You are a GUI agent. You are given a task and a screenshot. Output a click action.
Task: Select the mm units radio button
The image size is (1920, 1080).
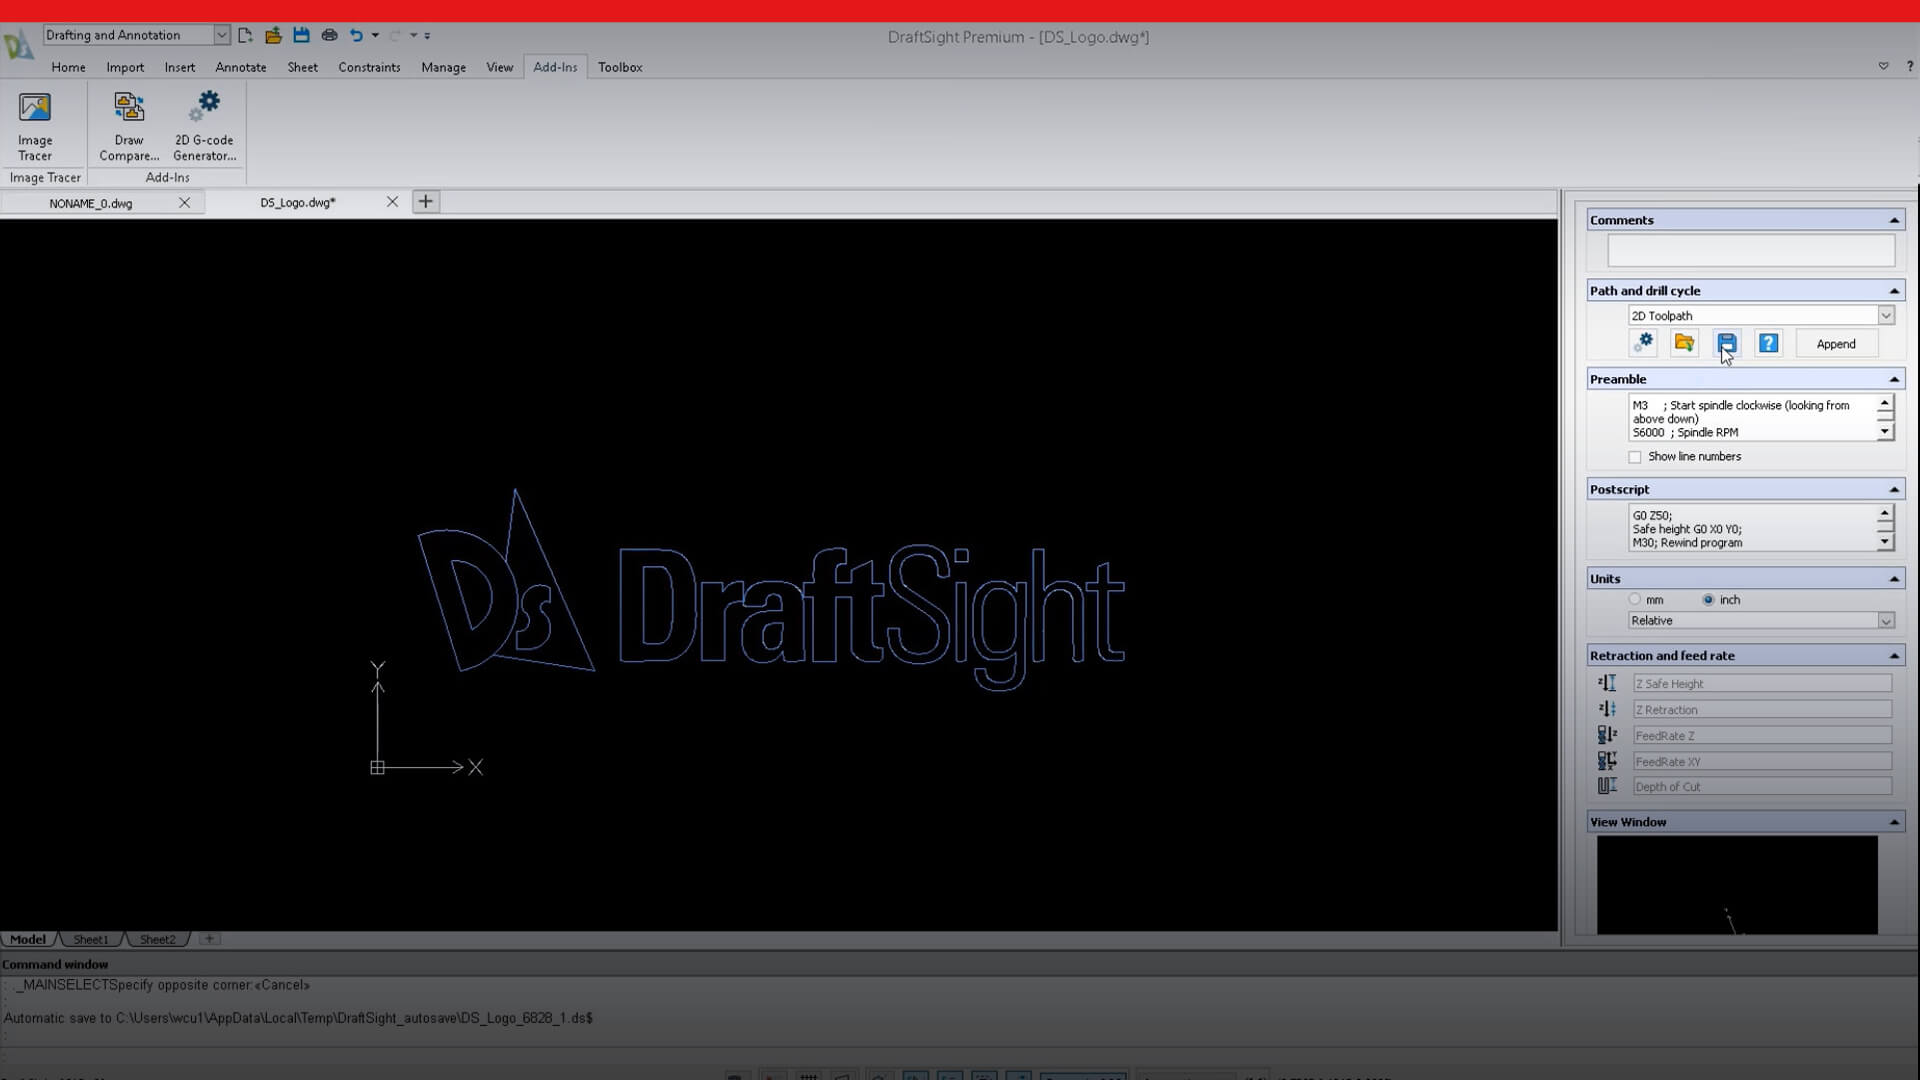click(x=1635, y=599)
